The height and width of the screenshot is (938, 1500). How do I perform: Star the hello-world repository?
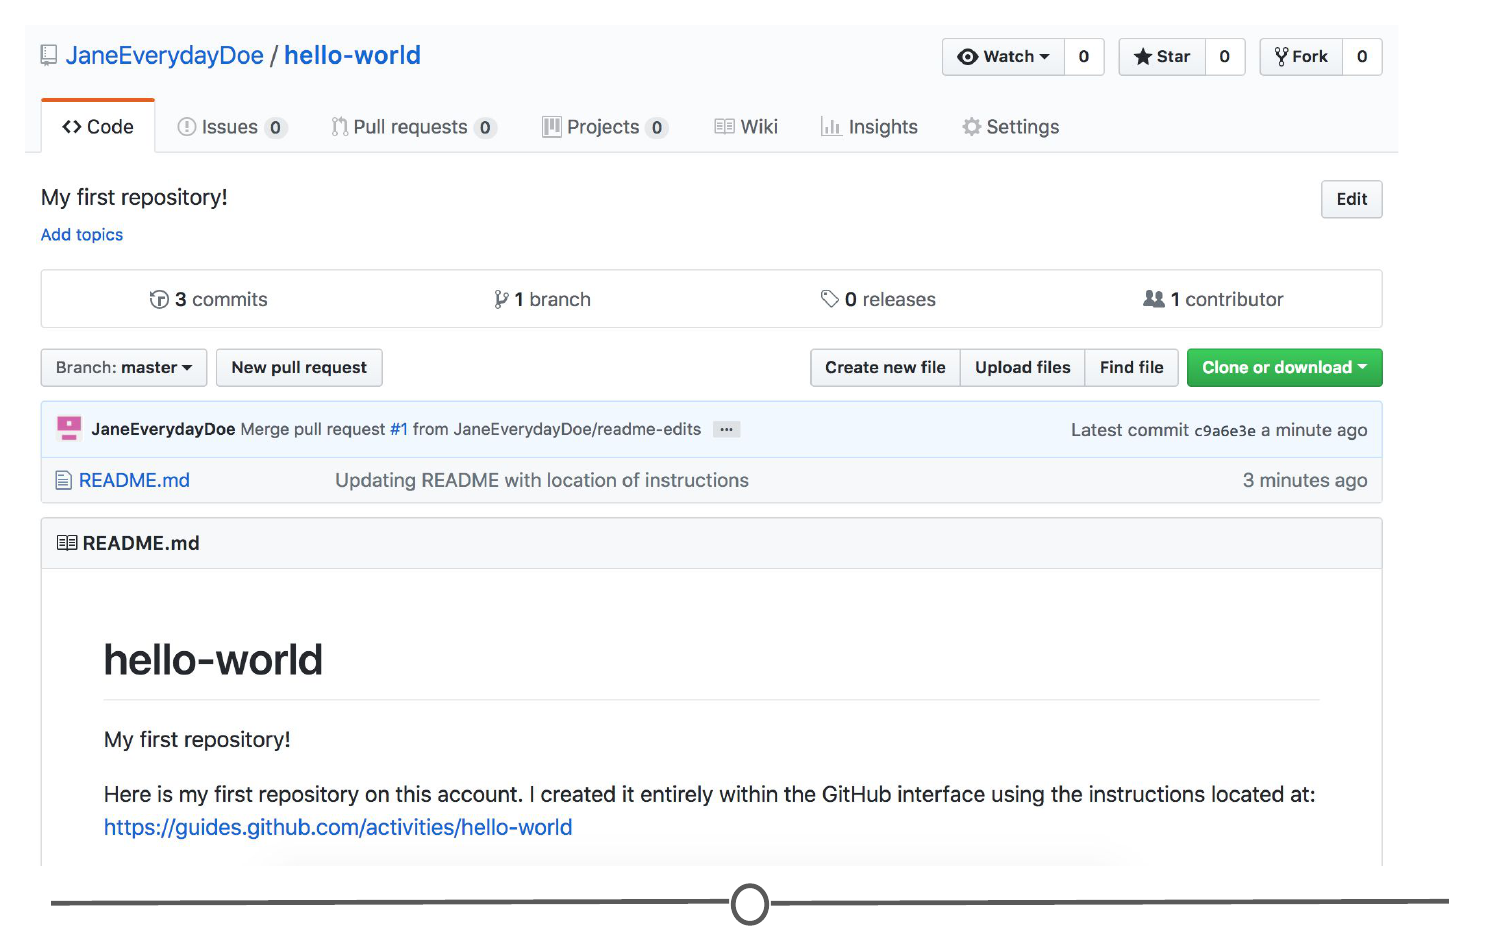click(x=1162, y=57)
